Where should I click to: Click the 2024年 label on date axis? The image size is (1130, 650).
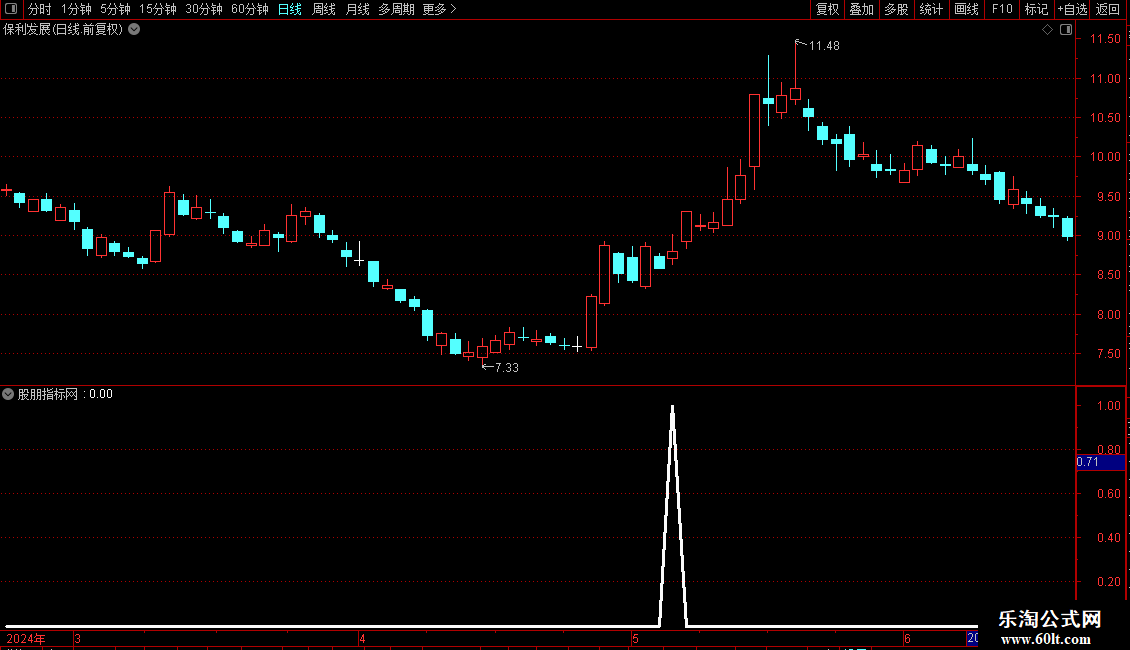coord(26,638)
